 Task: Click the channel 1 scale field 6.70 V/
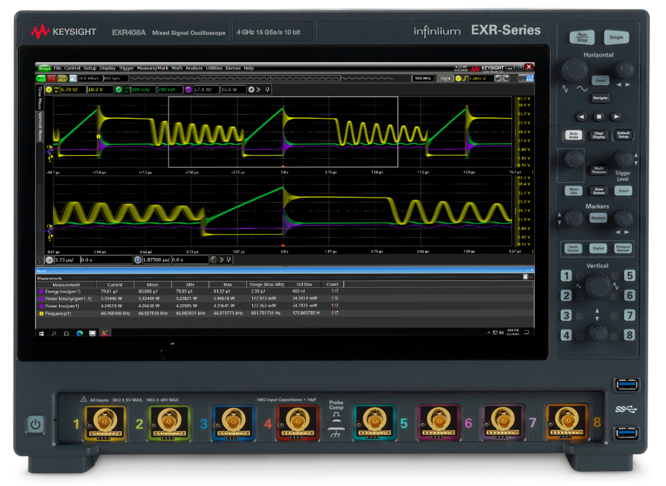point(73,90)
